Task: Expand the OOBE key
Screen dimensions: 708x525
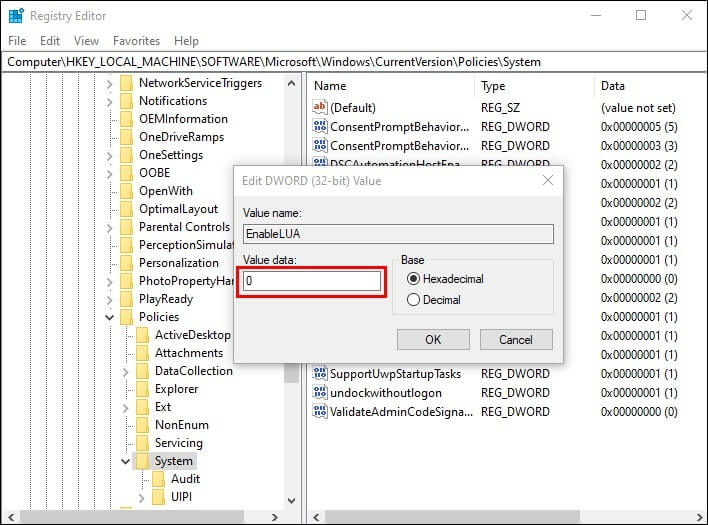Action: pos(109,174)
